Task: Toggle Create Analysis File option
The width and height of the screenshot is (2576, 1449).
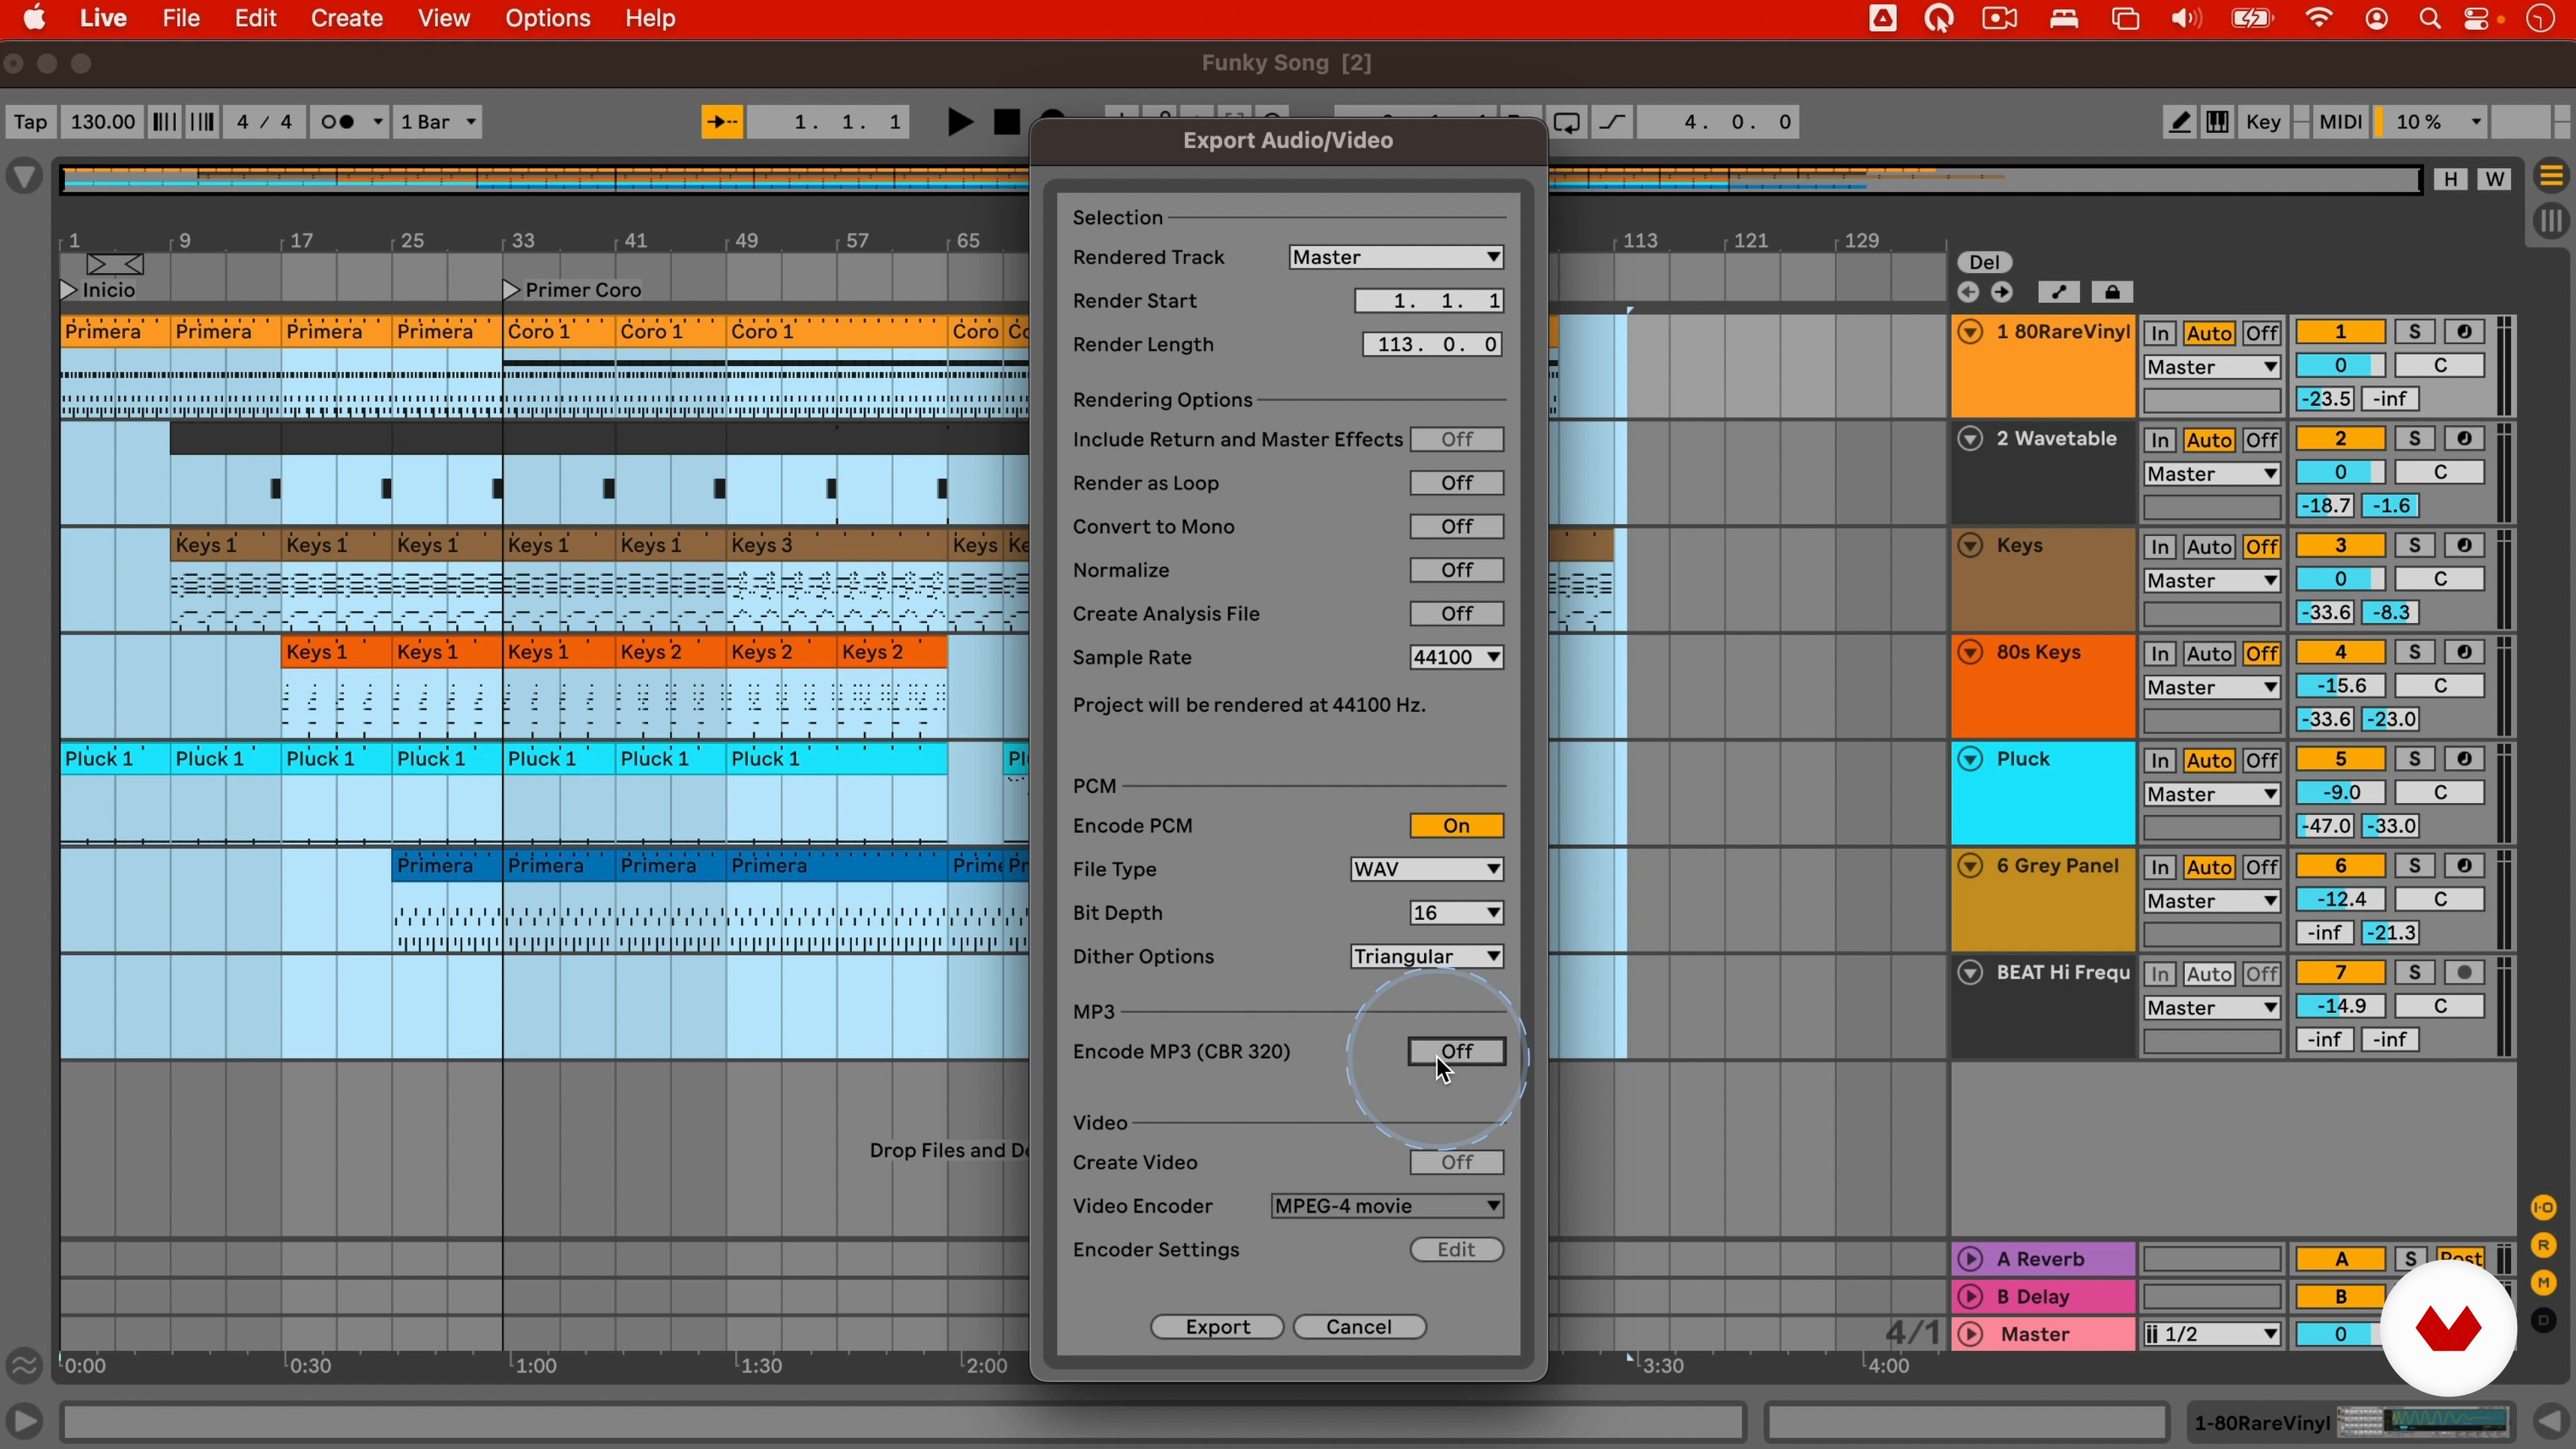Action: tap(1457, 614)
